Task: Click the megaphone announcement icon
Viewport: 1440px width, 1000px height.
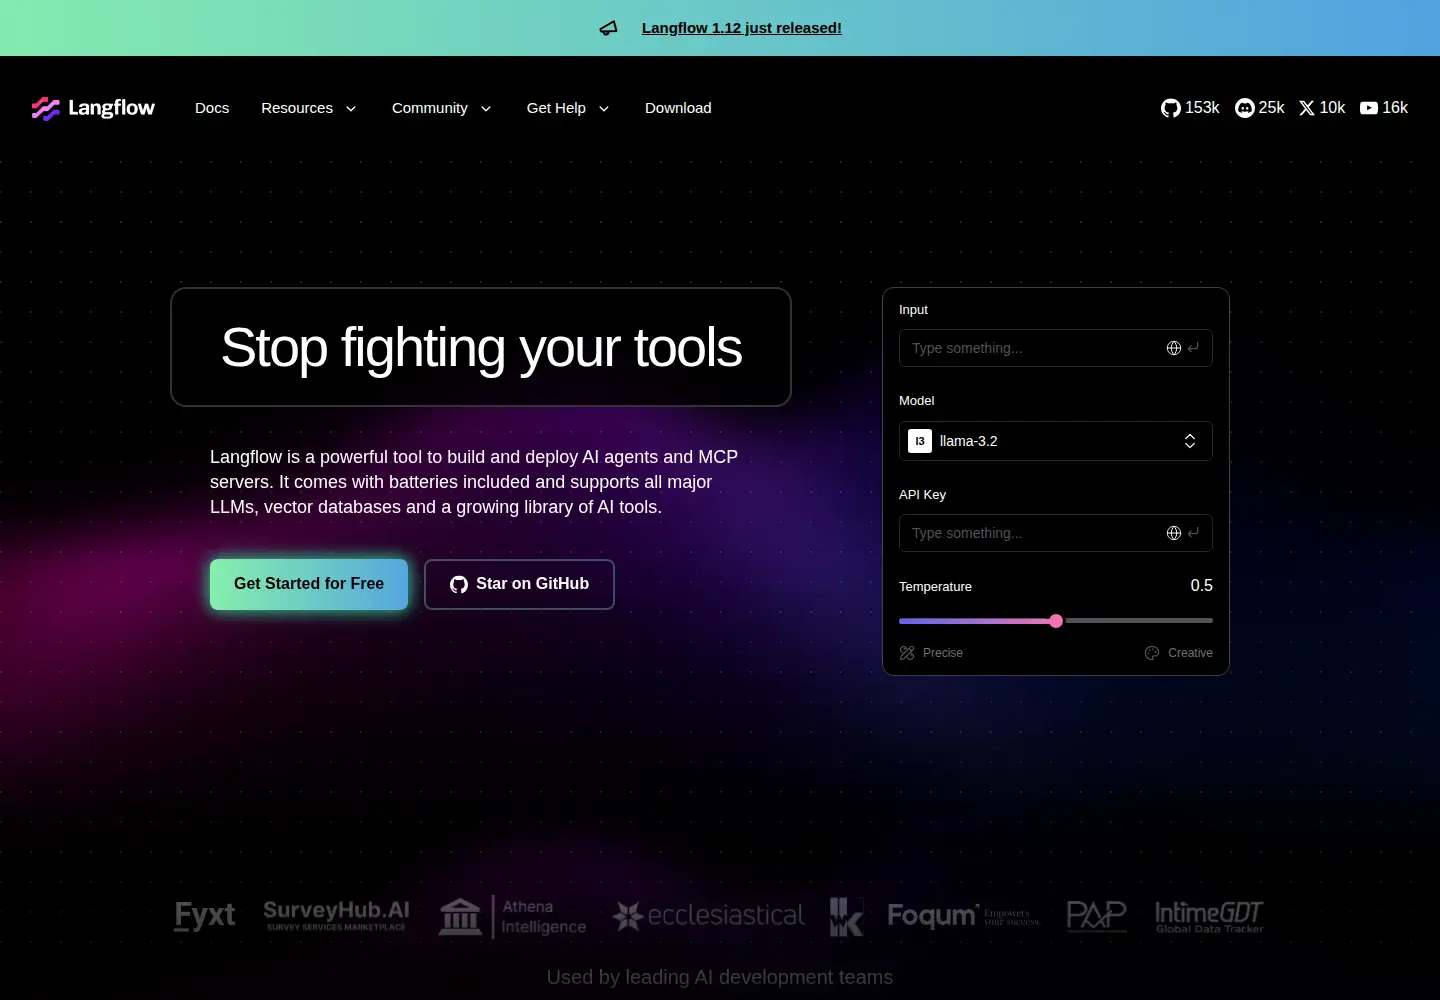Action: coord(609,28)
